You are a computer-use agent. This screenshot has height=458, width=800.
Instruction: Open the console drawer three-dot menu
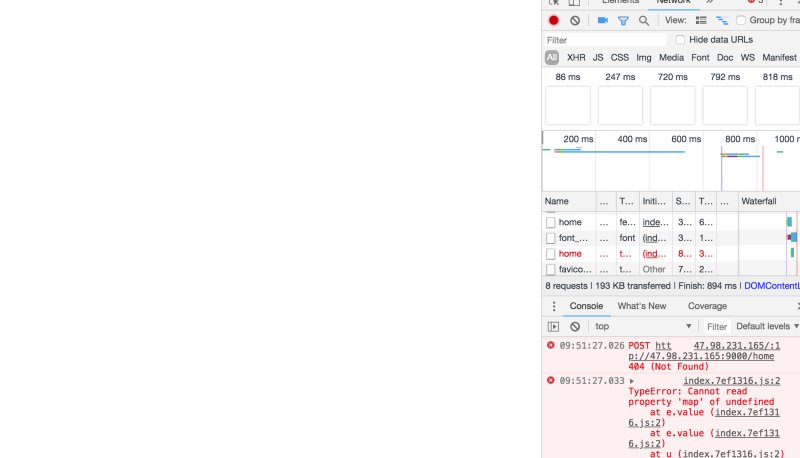554,306
